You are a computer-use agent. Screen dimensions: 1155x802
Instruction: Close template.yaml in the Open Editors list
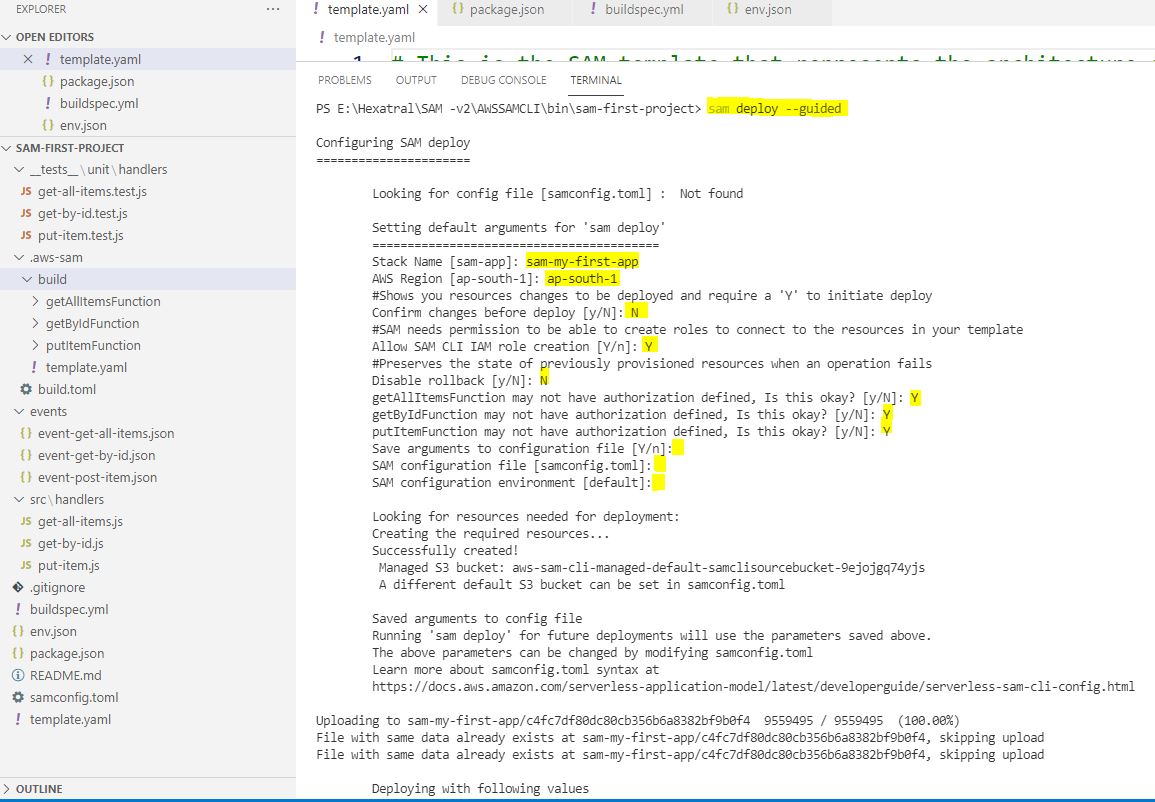point(28,59)
